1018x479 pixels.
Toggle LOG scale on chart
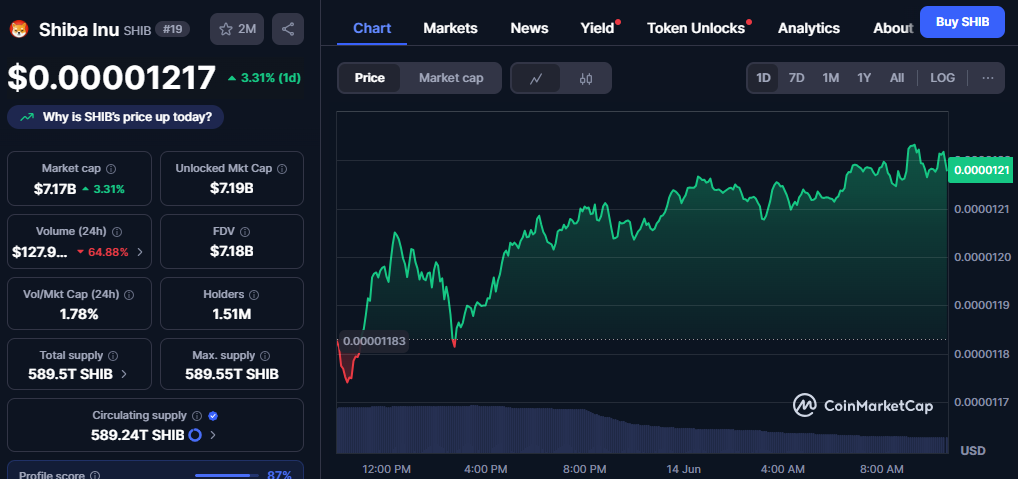[x=942, y=78]
